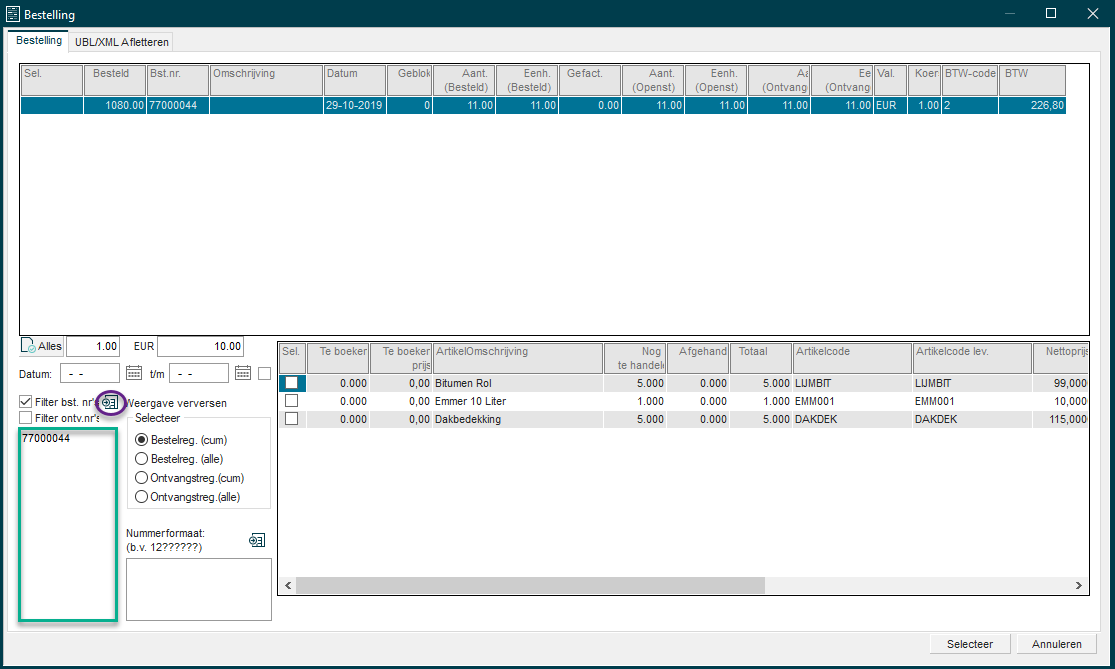The height and width of the screenshot is (669, 1115).
Task: Click the 77000044 cell in the orders grid
Action: pyautogui.click(x=178, y=105)
